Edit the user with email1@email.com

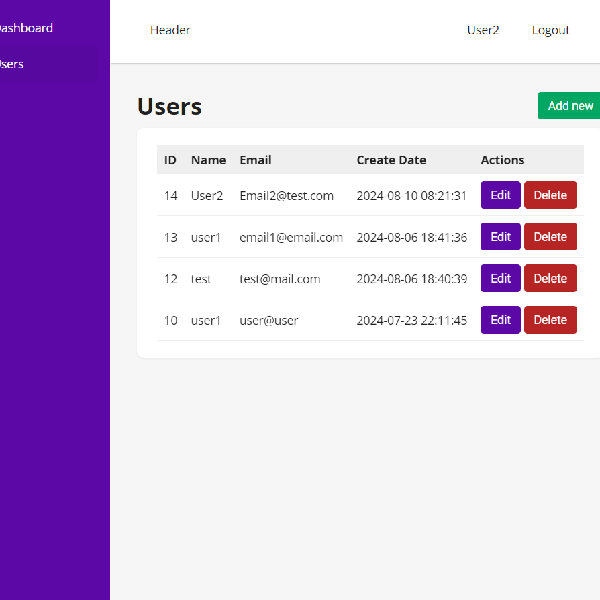coord(500,237)
